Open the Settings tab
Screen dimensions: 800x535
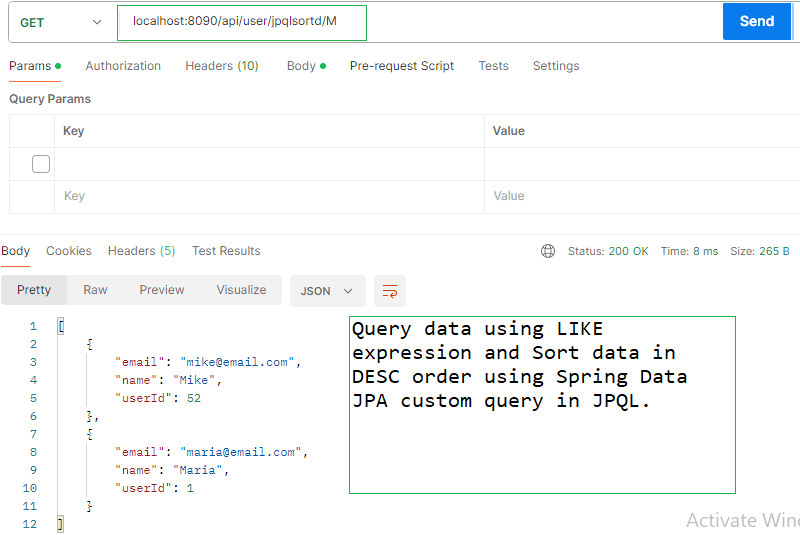[556, 66]
